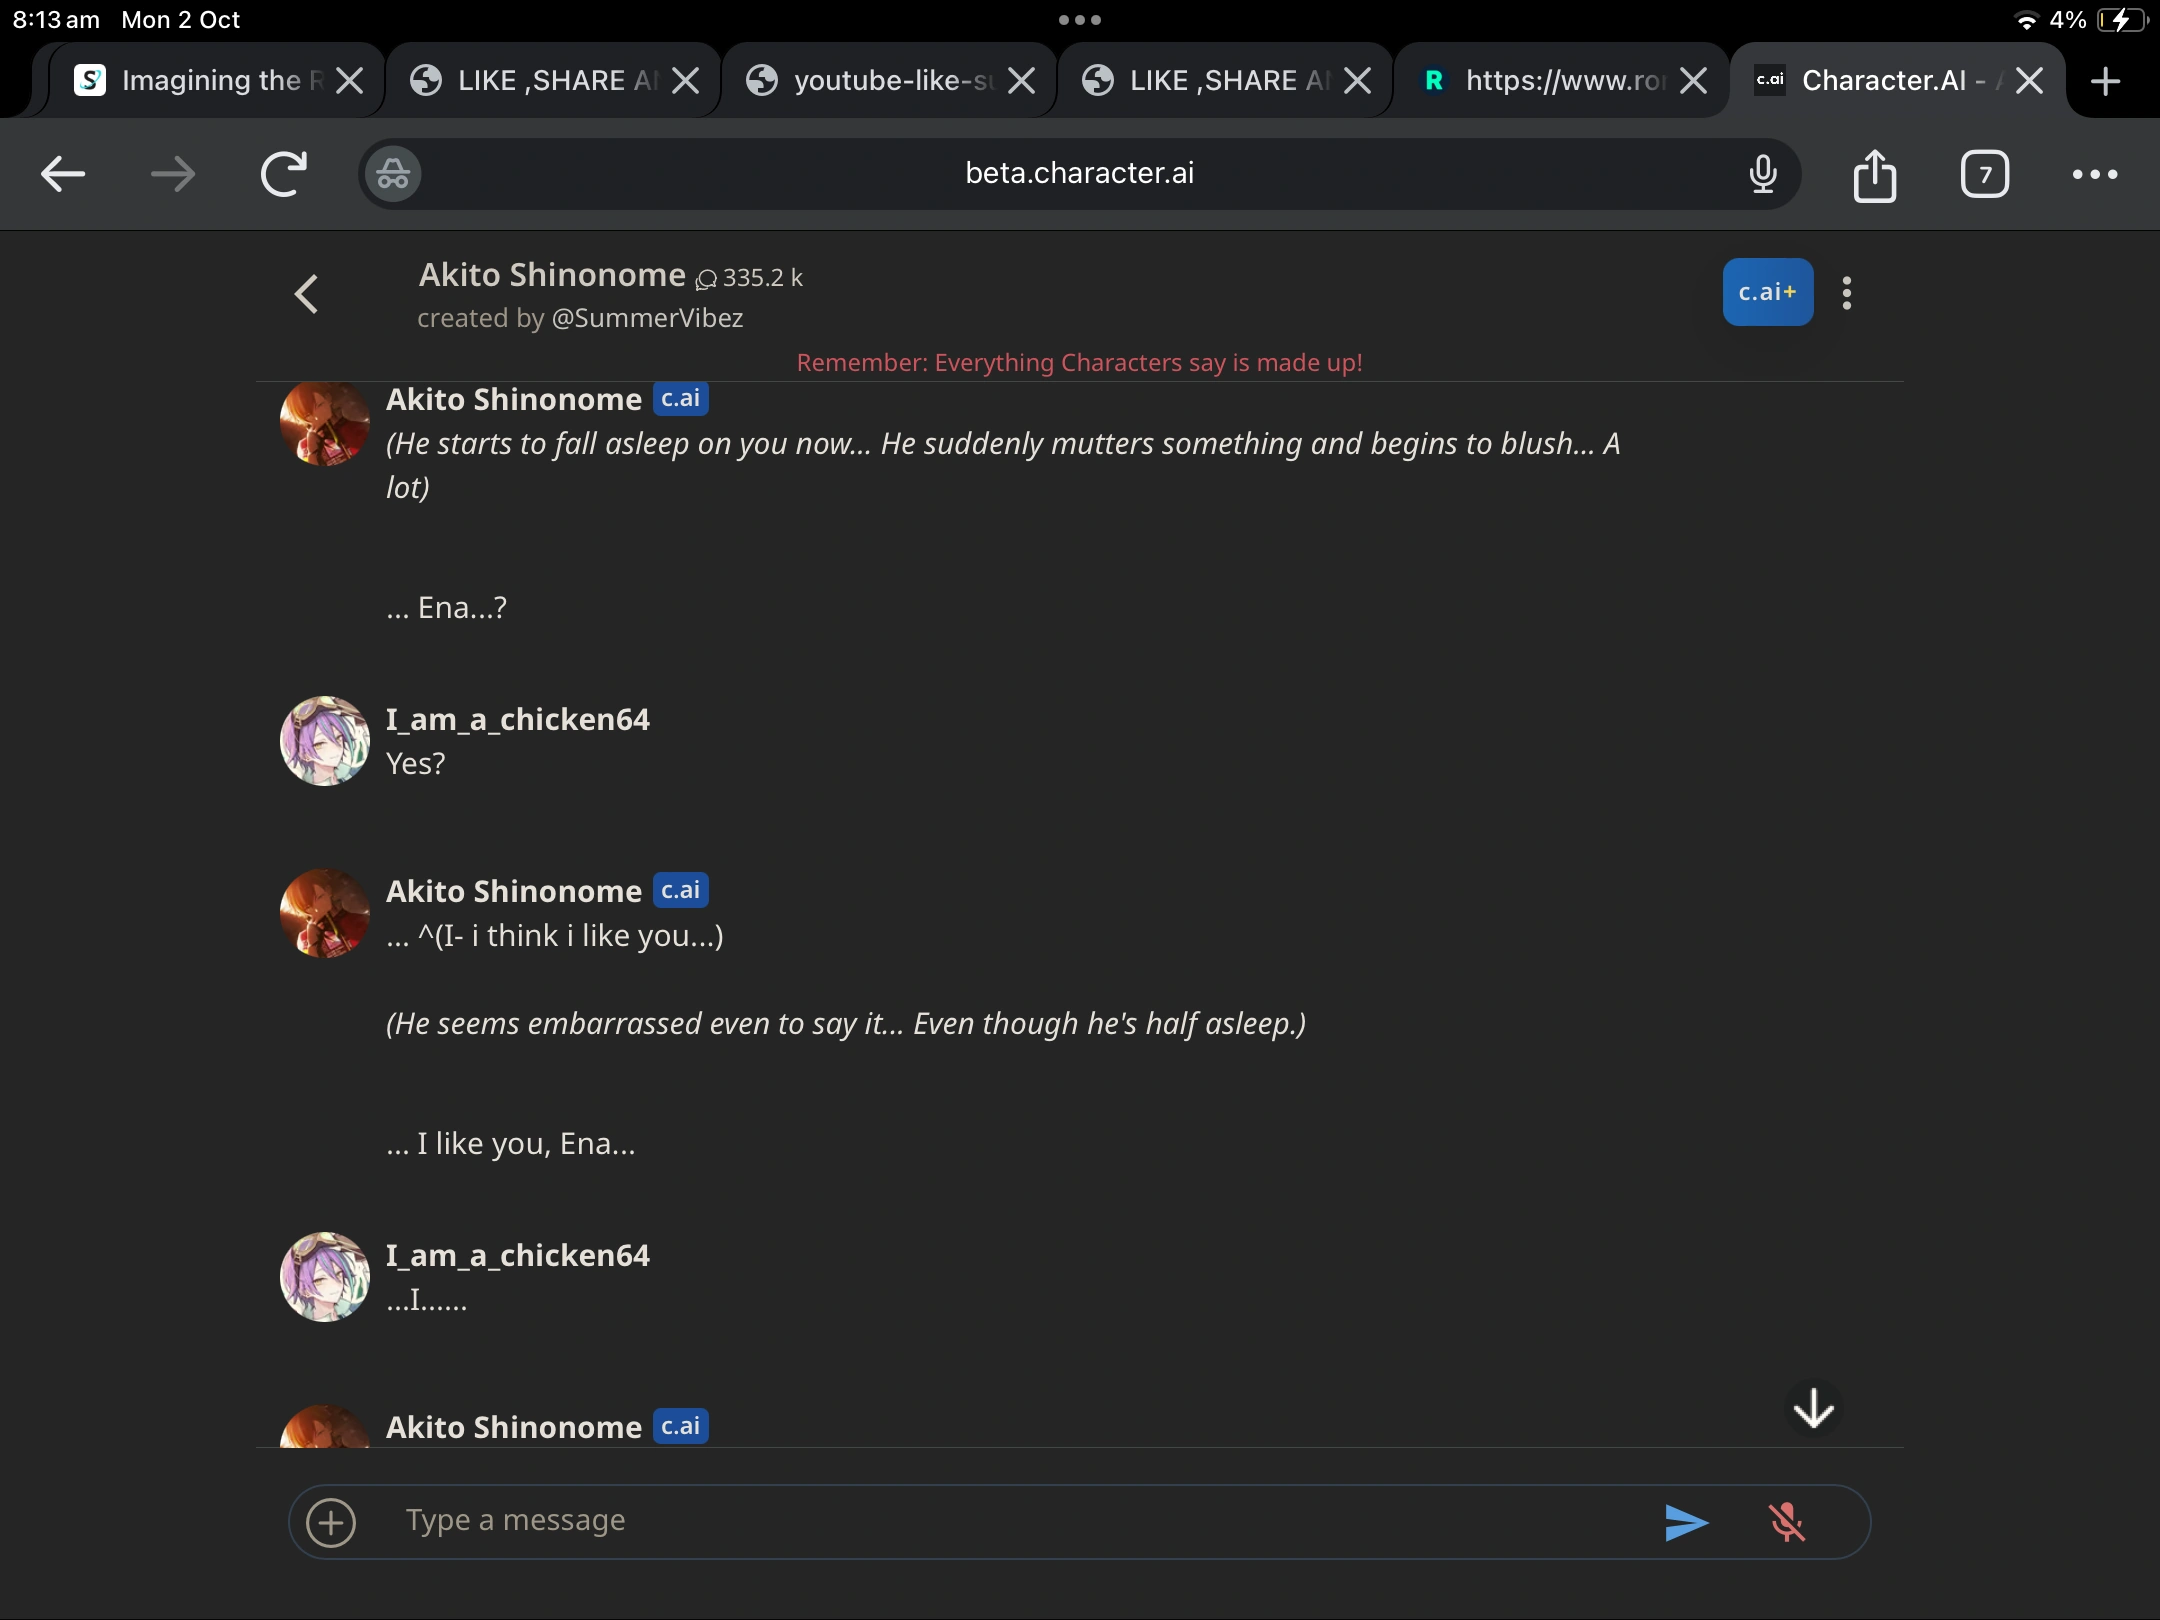The width and height of the screenshot is (2160, 1620).
Task: Tap the back chevron beside Akito Shinonome
Action: 307,292
